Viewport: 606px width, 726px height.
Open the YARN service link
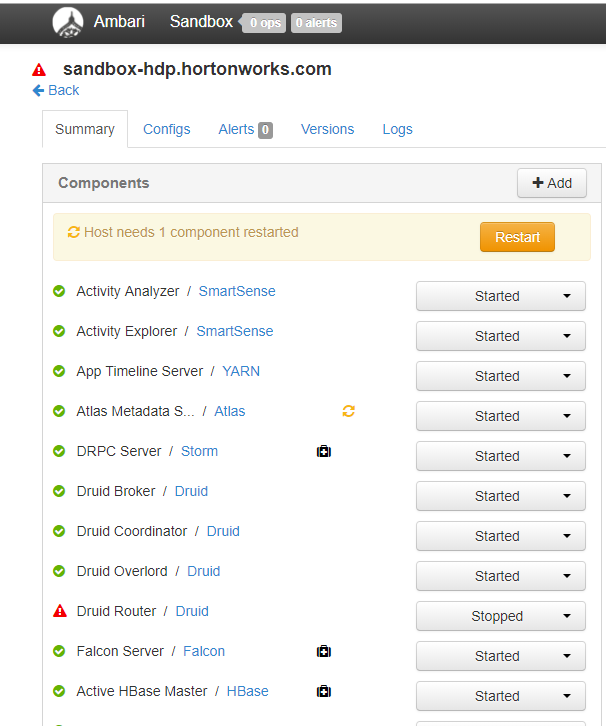pyautogui.click(x=241, y=371)
